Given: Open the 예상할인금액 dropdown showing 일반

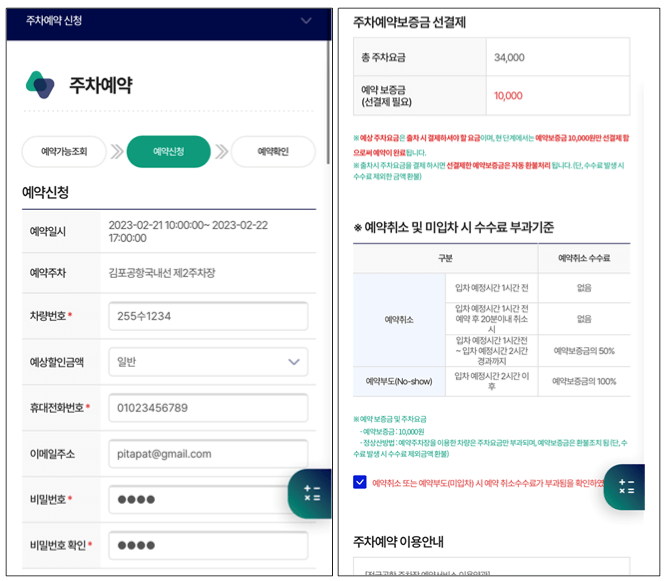Looking at the screenshot, I should coord(208,362).
